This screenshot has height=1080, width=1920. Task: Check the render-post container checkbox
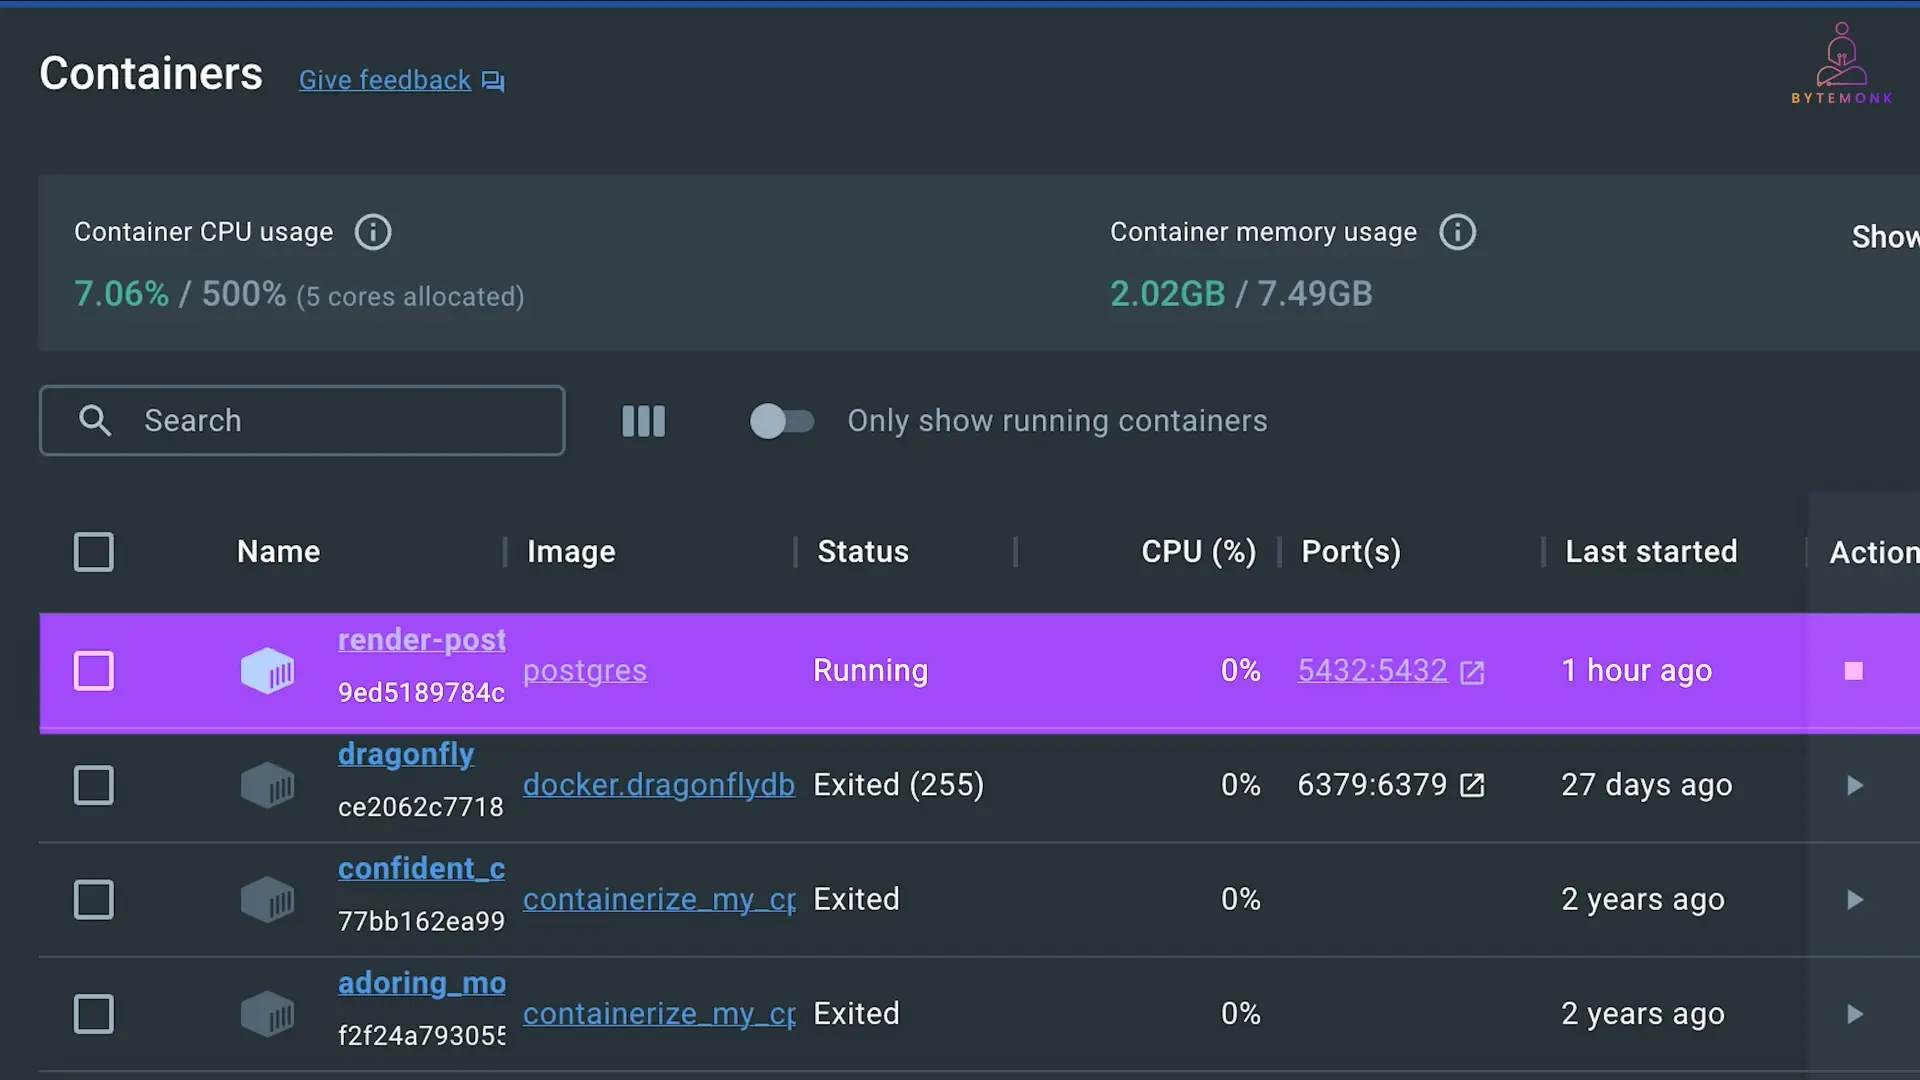click(94, 671)
